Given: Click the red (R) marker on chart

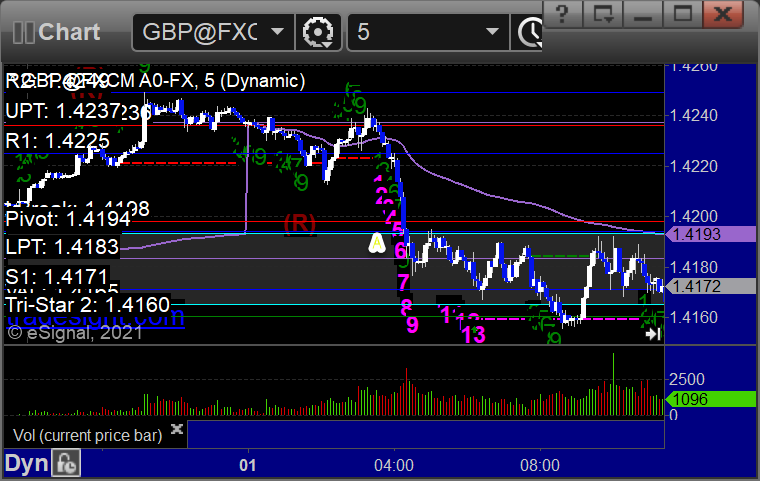Looking at the screenshot, I should [x=300, y=224].
